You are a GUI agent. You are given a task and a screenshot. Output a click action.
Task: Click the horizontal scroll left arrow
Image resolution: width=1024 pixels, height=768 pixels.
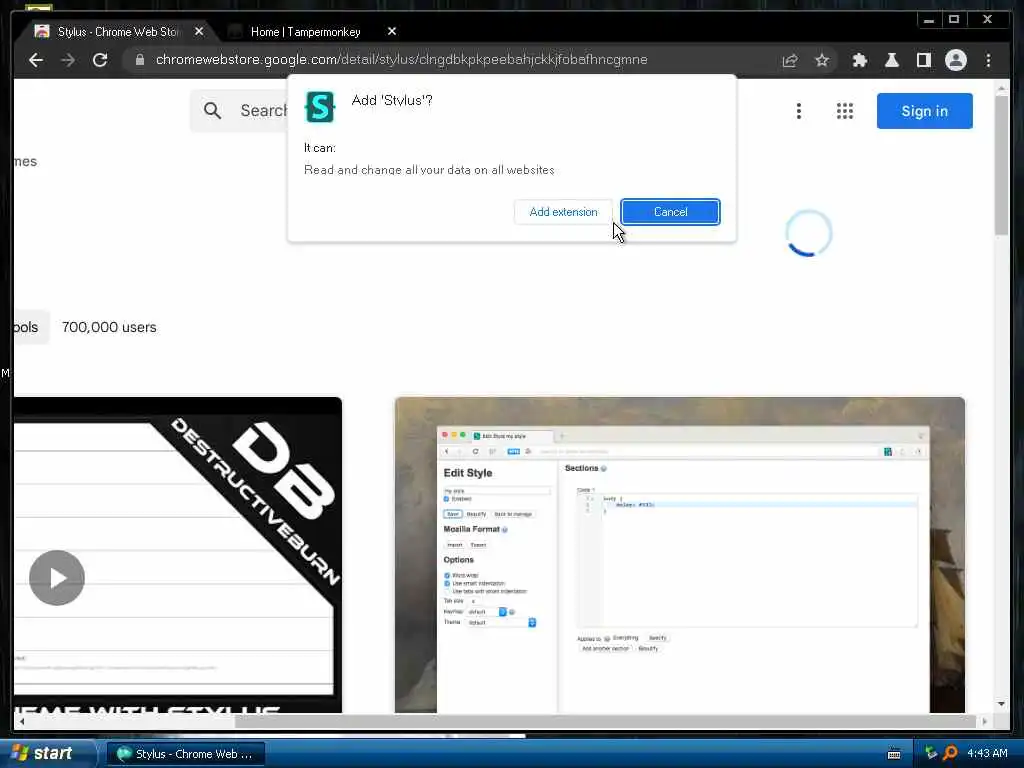click(22, 722)
